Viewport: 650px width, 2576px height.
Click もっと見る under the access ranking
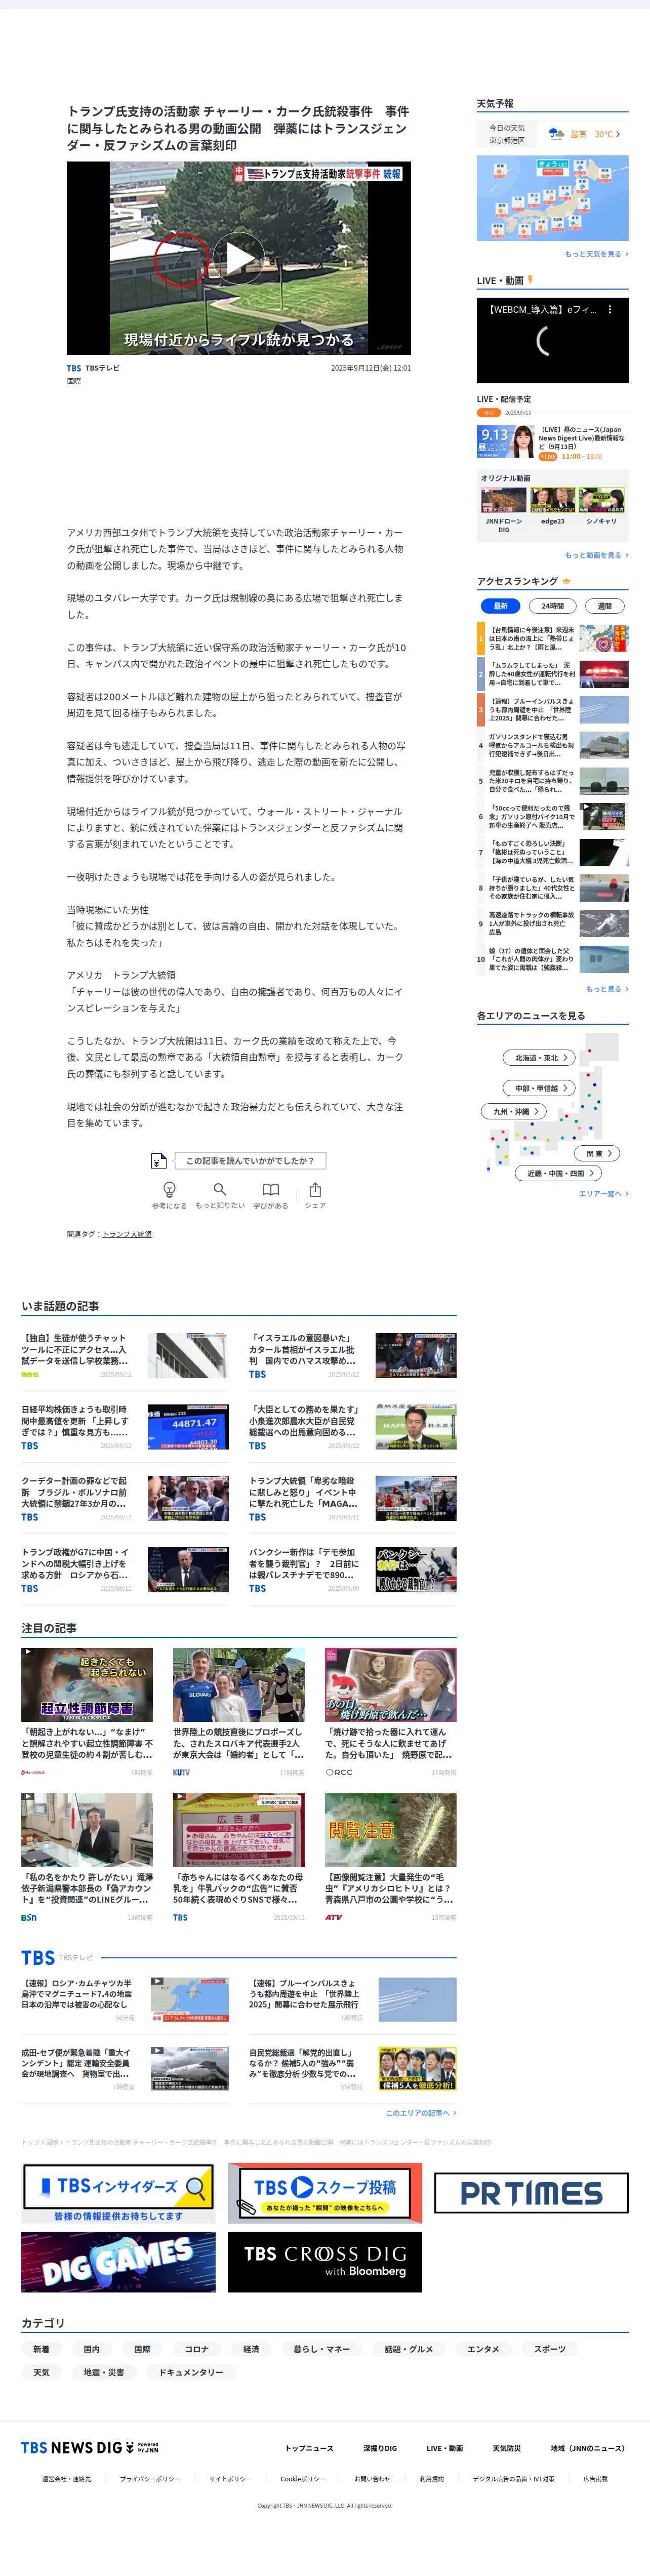coord(606,989)
